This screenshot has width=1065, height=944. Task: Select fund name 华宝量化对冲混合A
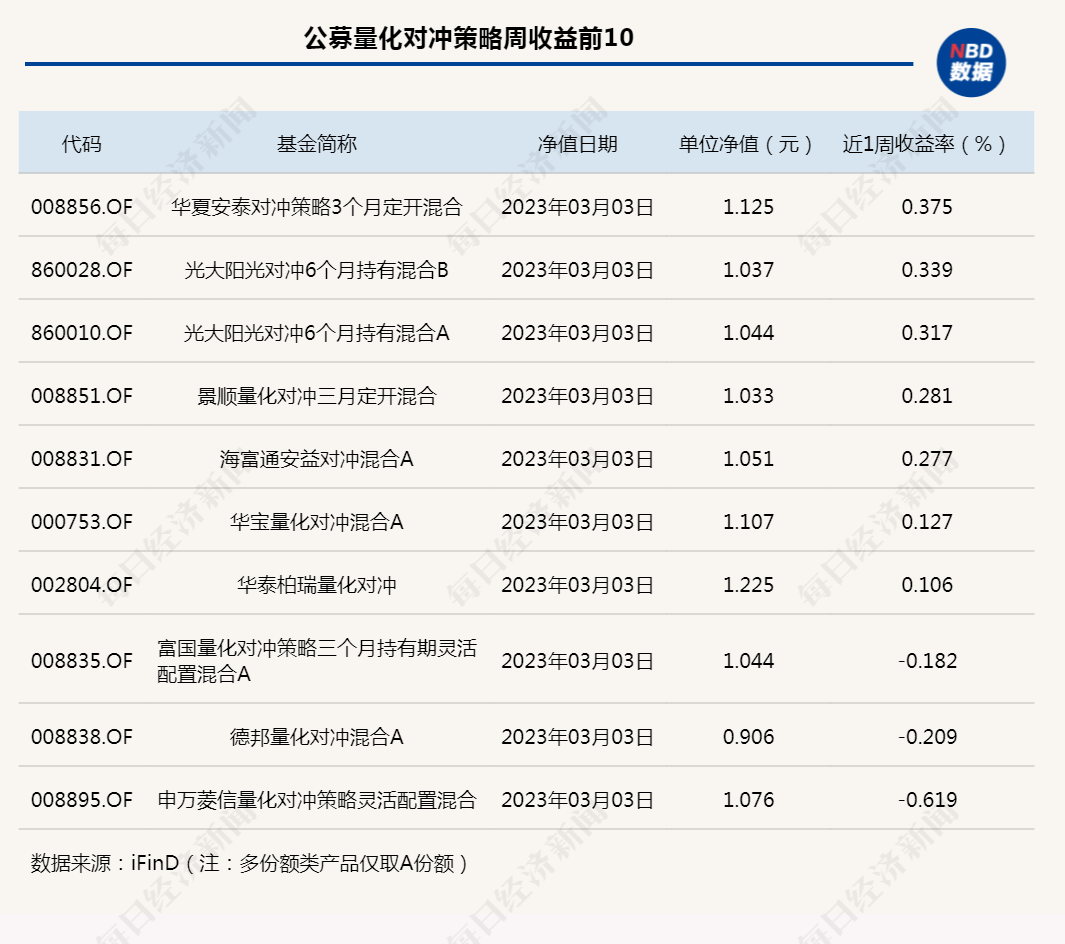(317, 522)
